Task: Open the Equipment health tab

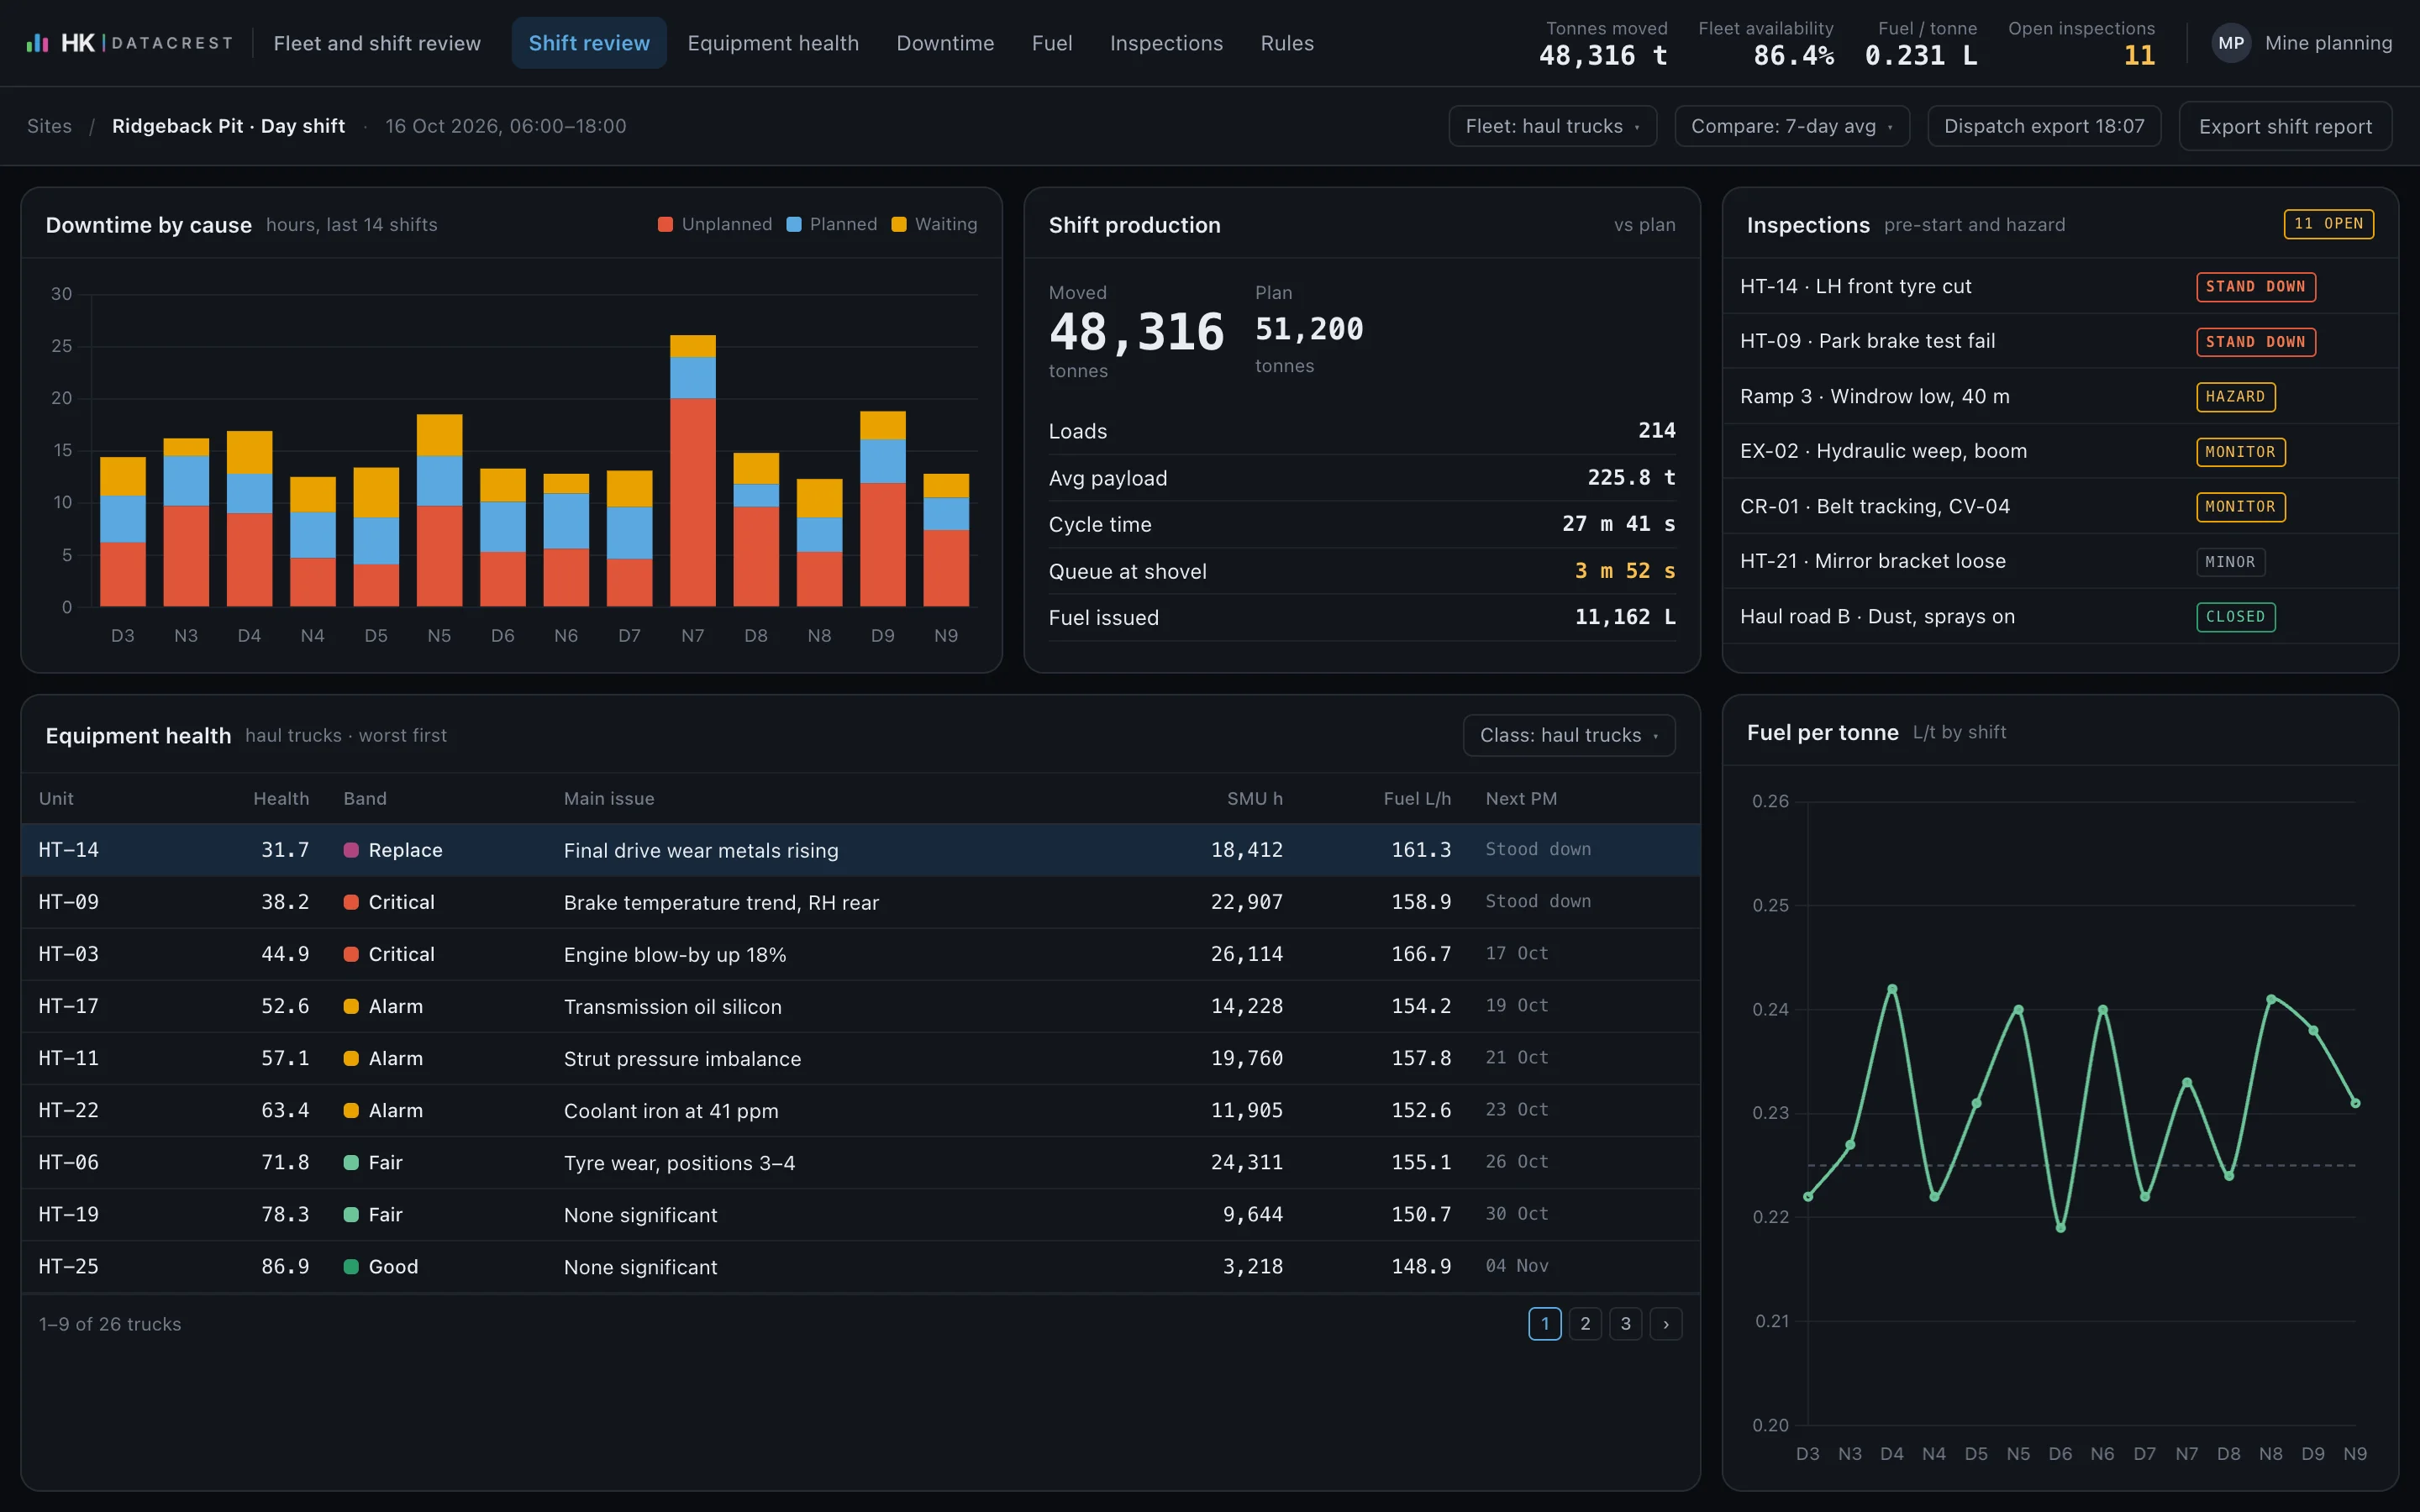Action: (773, 43)
